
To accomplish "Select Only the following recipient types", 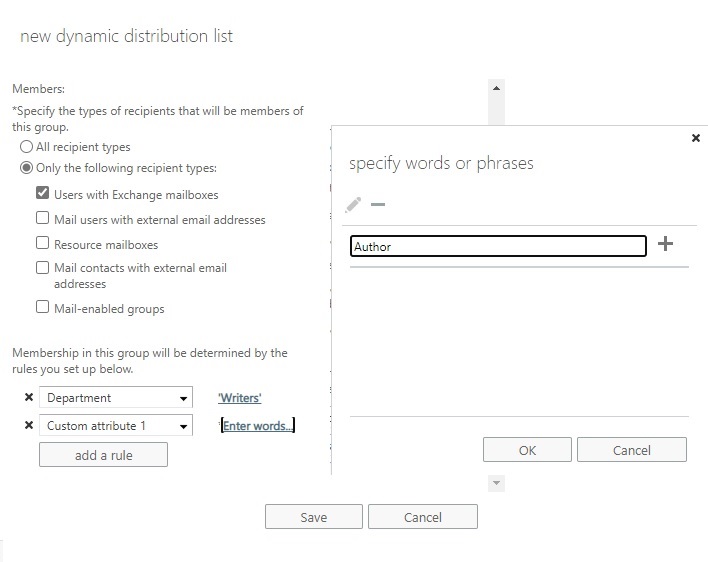I will 26,168.
